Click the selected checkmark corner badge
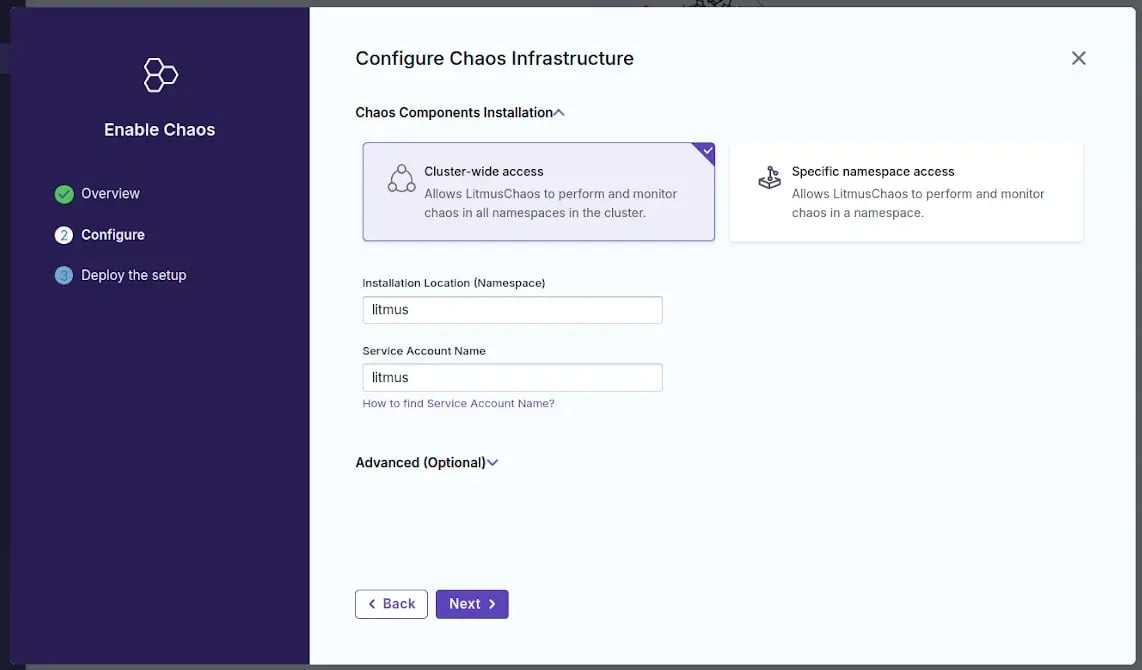Screen dimensions: 1142x670 [x=706, y=151]
